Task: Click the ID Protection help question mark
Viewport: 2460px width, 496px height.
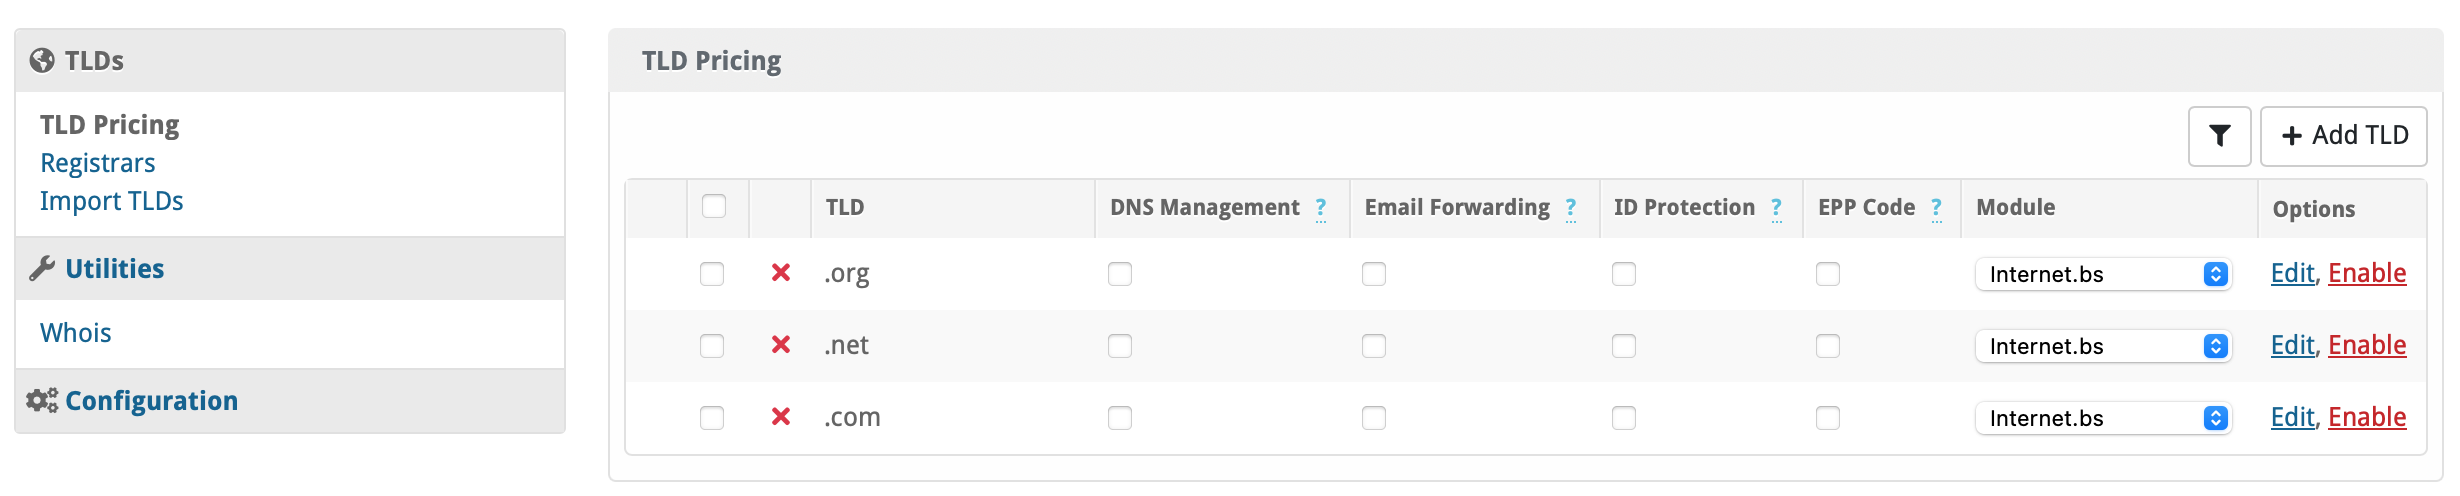Action: 1776,208
